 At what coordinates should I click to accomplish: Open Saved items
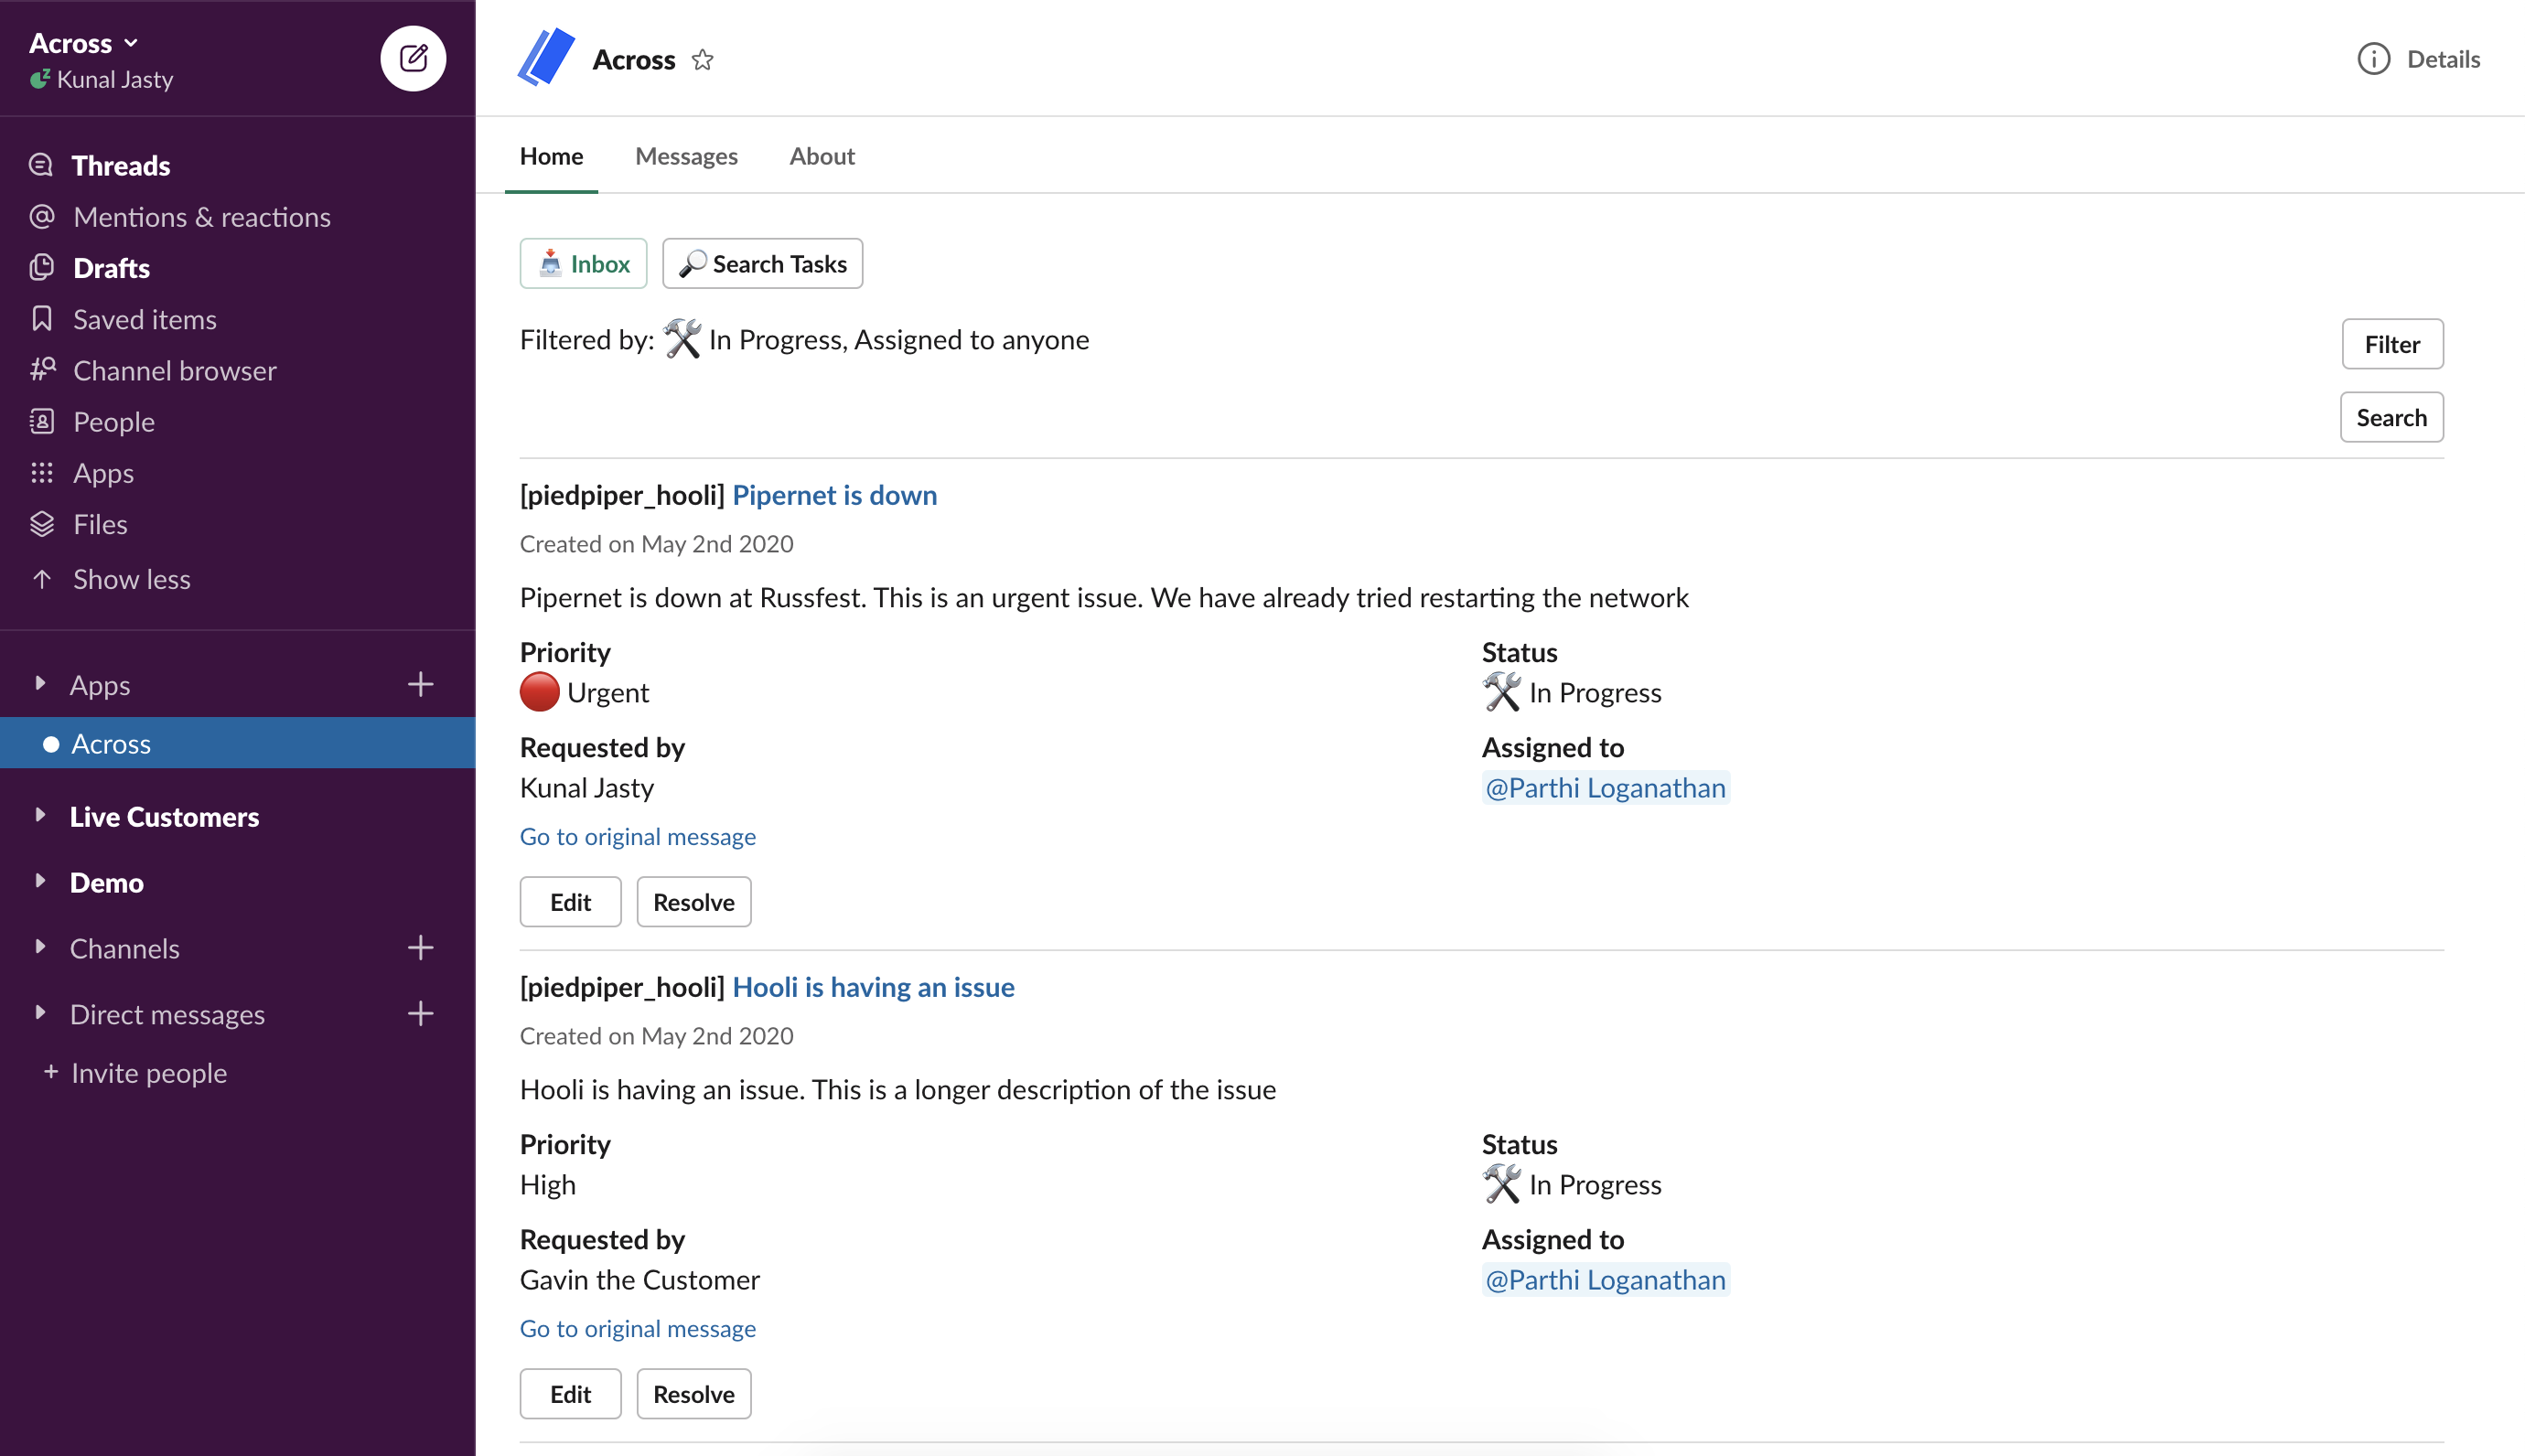point(144,319)
